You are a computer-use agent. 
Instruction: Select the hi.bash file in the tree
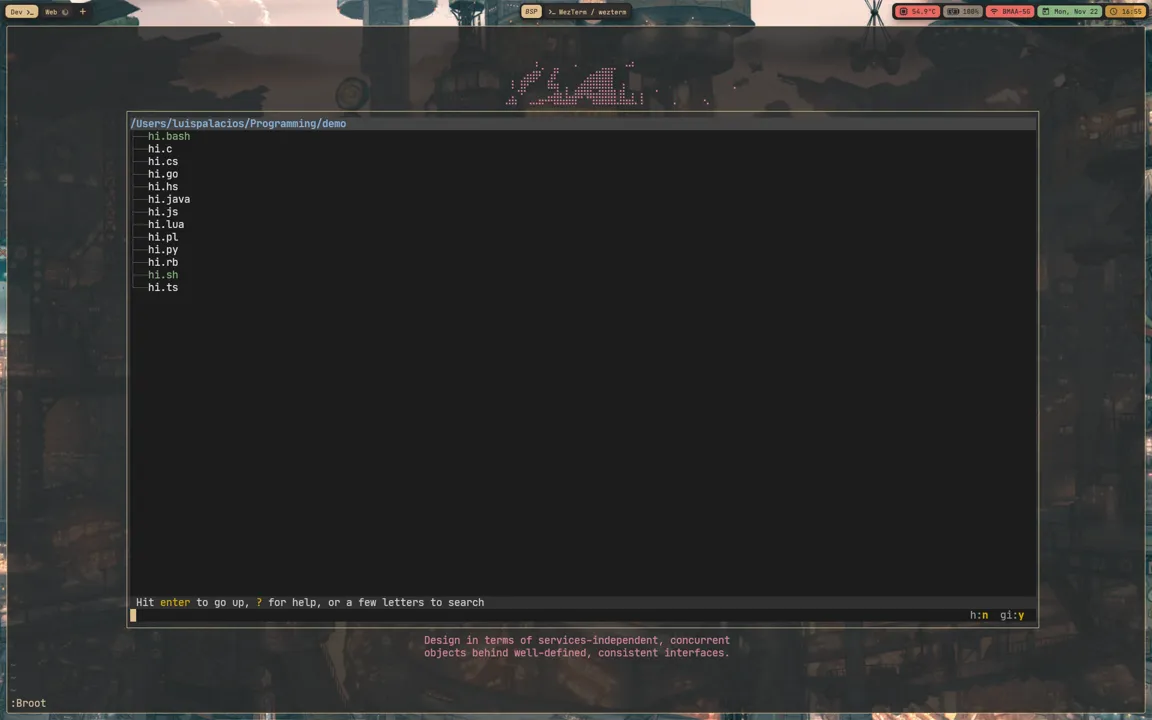click(169, 137)
